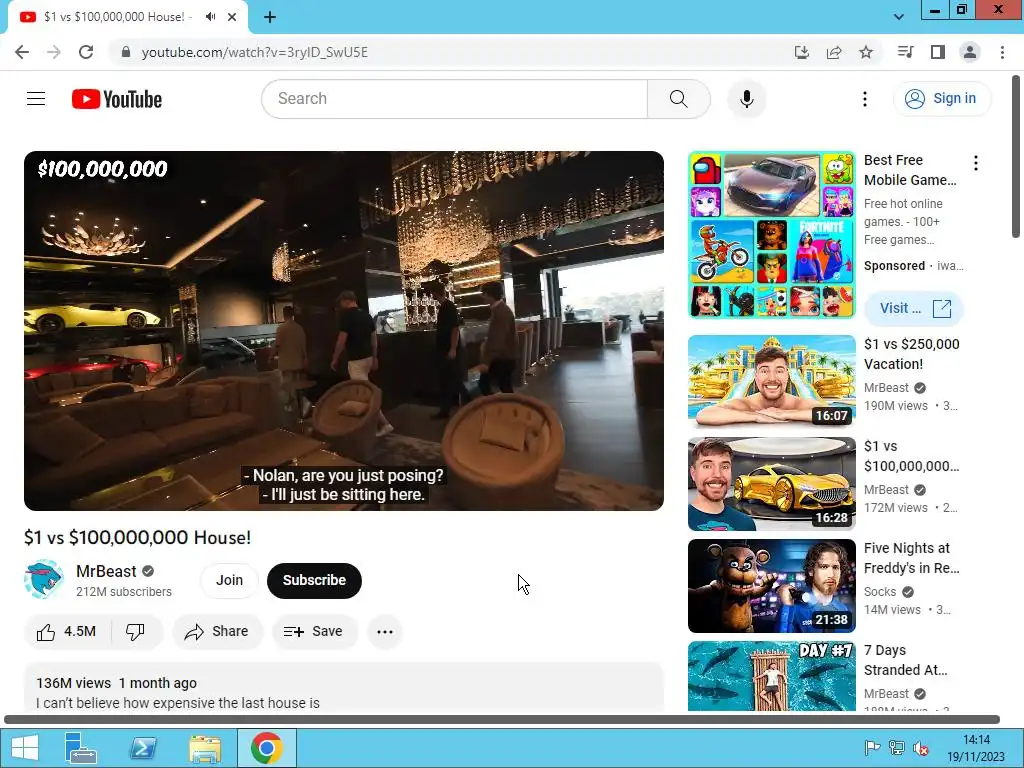Start voice search with microphone icon
Image resolution: width=1024 pixels, height=768 pixels.
[746, 99]
